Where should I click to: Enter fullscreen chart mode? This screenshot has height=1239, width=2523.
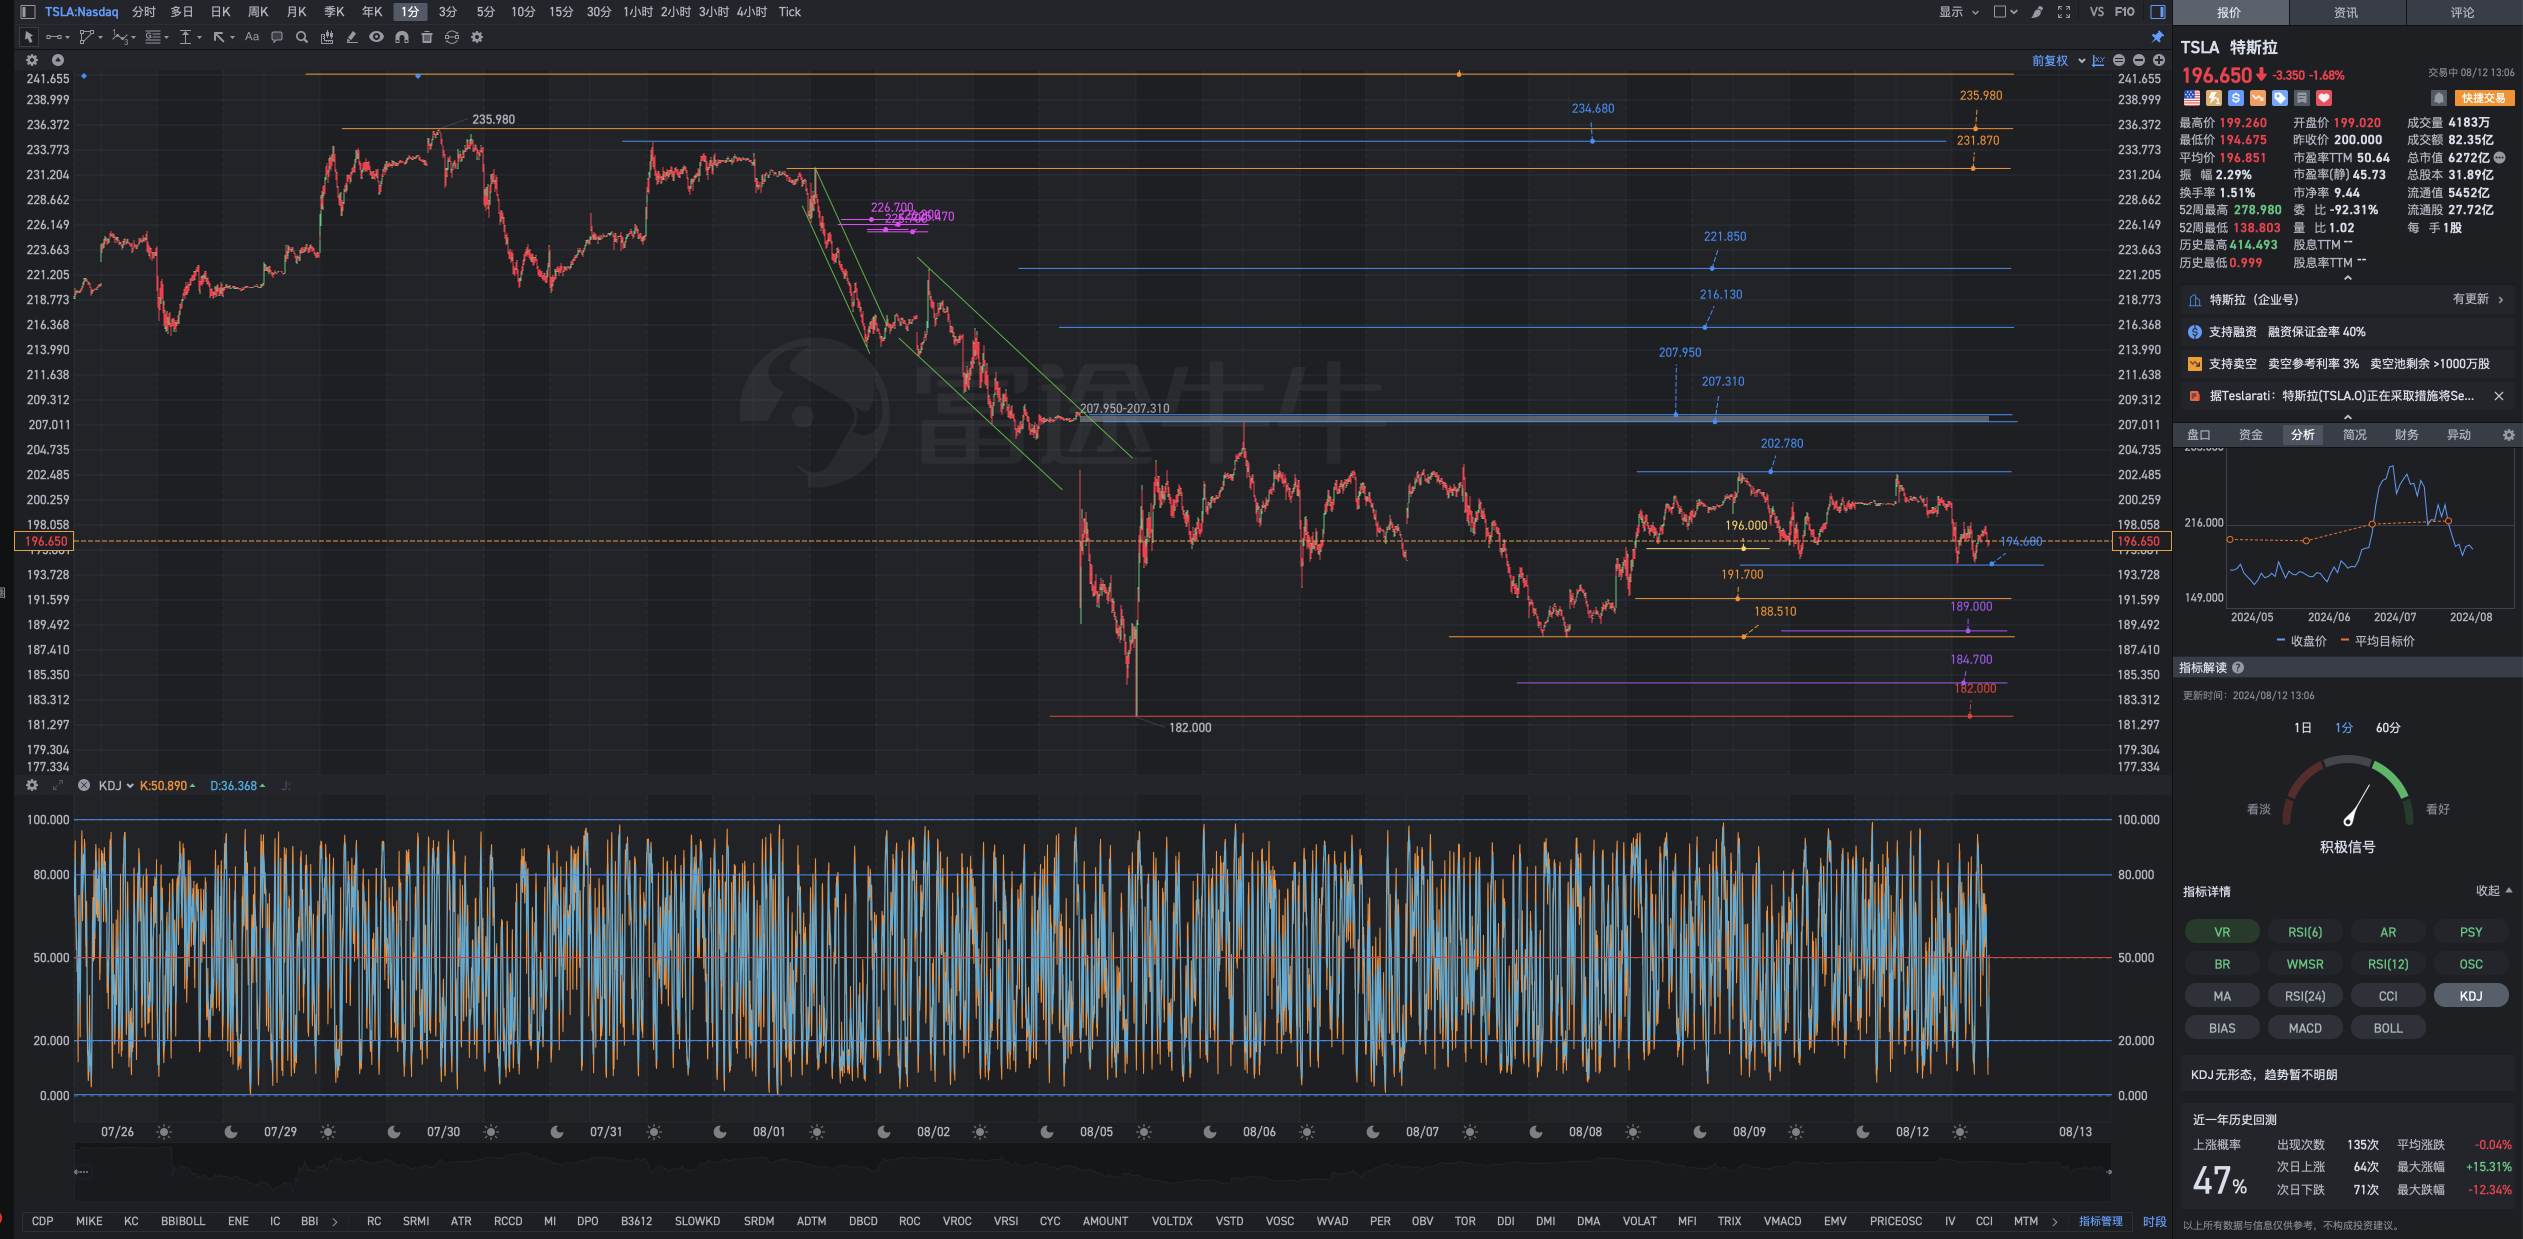[2064, 12]
